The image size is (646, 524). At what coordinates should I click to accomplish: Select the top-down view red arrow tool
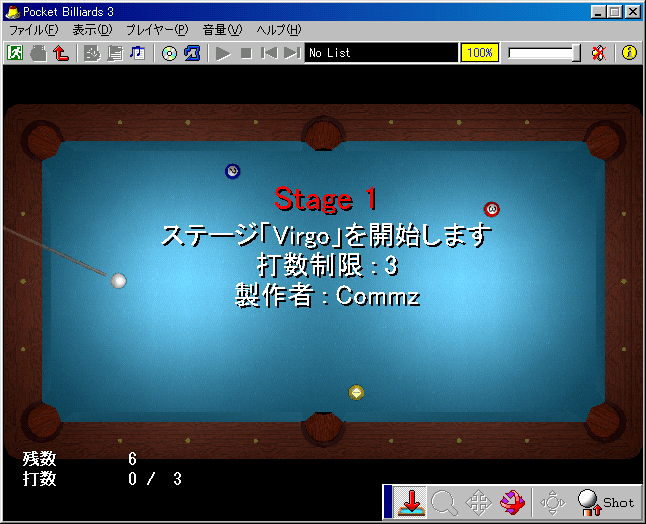411,502
